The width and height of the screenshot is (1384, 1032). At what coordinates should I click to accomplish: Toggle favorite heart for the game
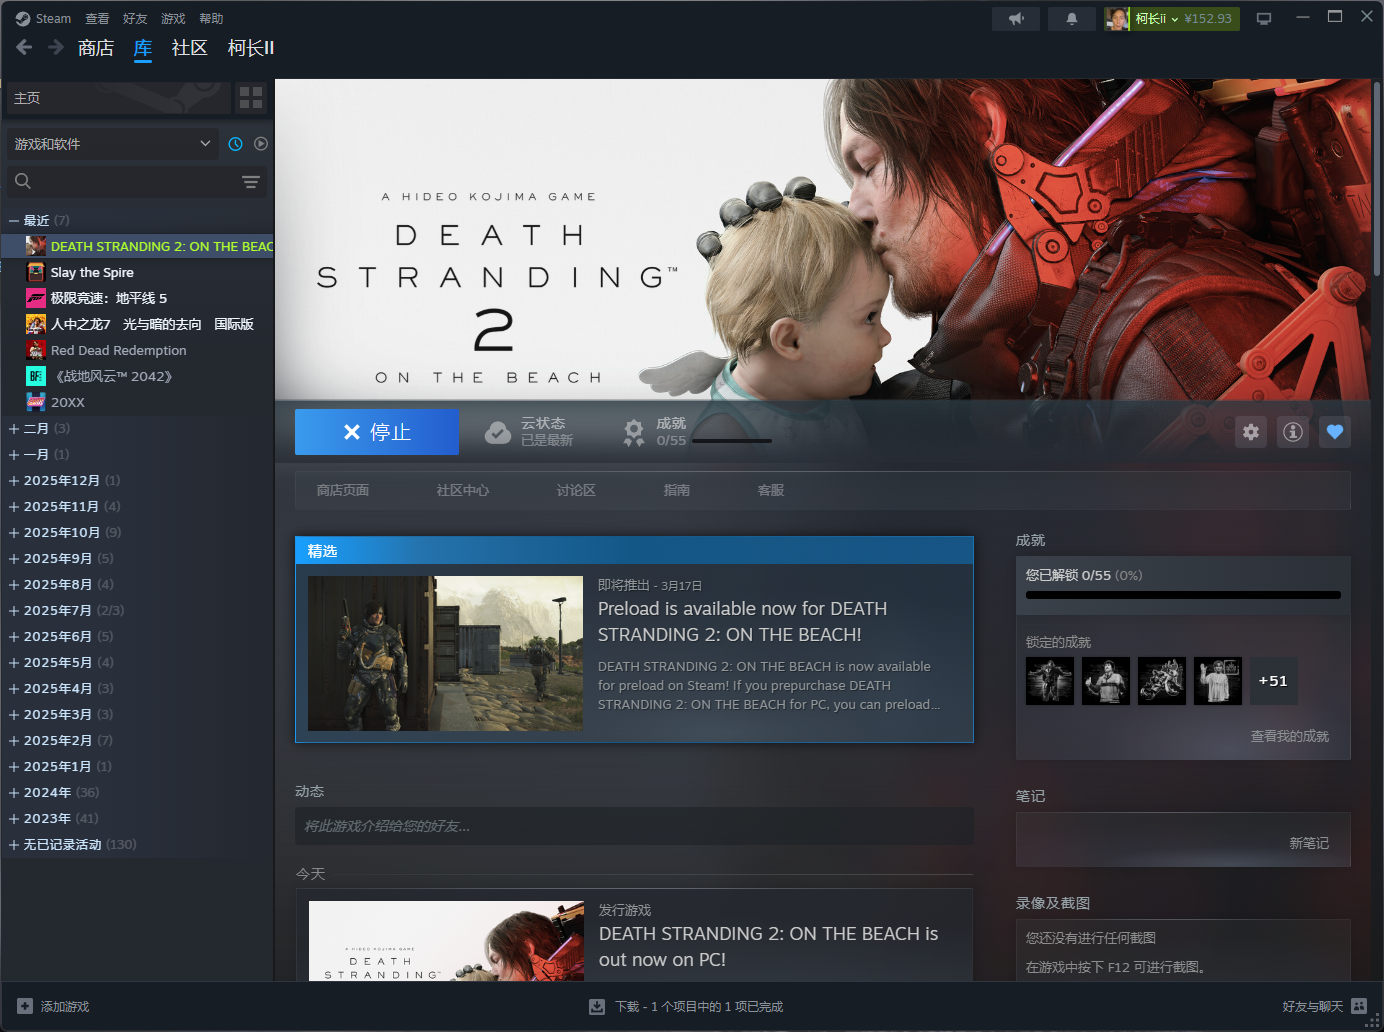(x=1335, y=432)
